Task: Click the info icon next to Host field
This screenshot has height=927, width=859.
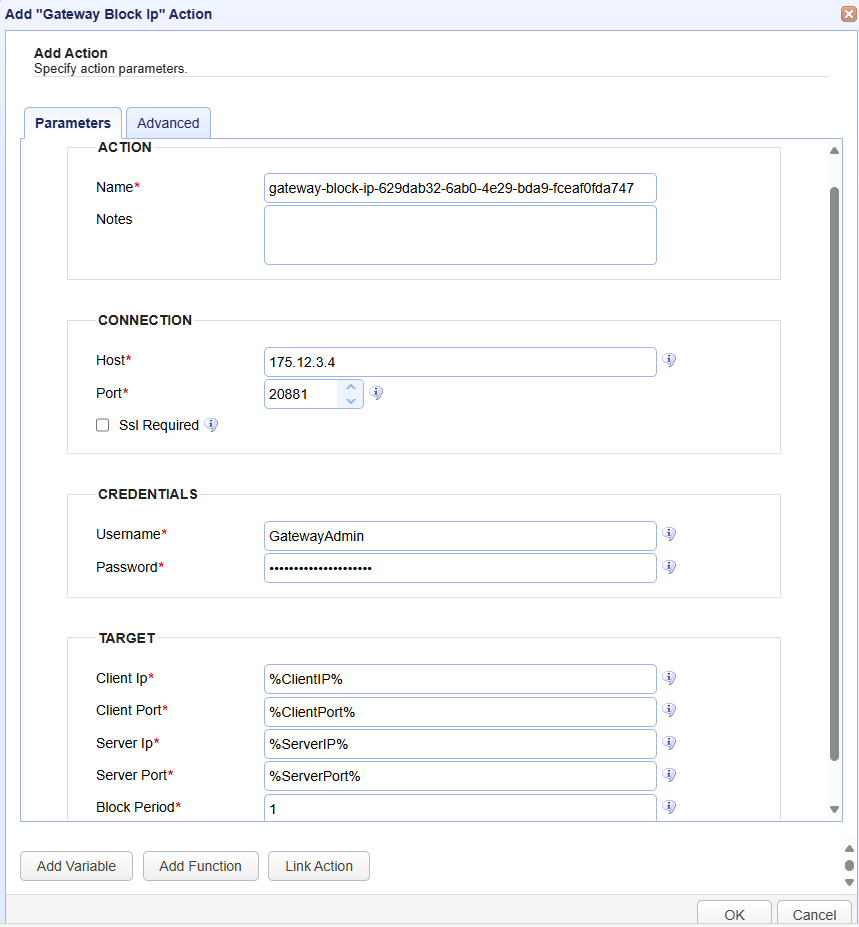Action: [669, 360]
